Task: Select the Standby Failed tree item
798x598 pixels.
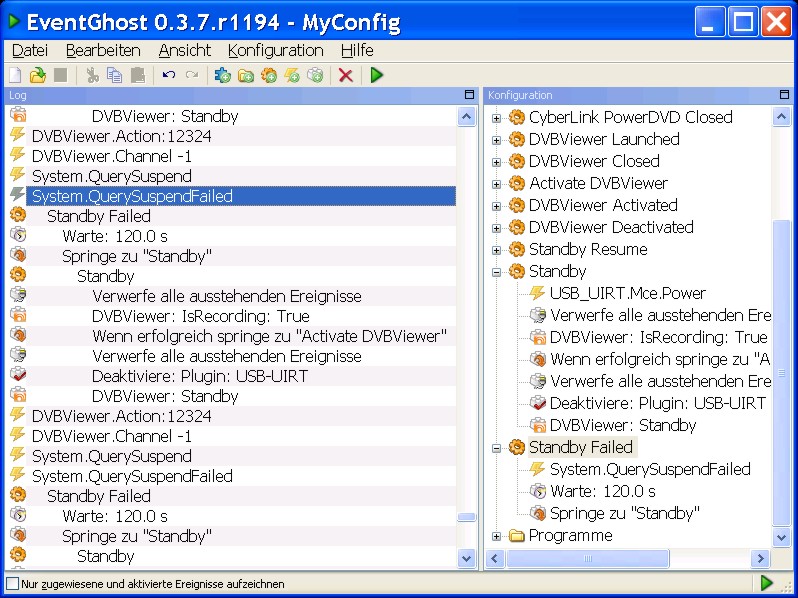Action: [x=581, y=447]
